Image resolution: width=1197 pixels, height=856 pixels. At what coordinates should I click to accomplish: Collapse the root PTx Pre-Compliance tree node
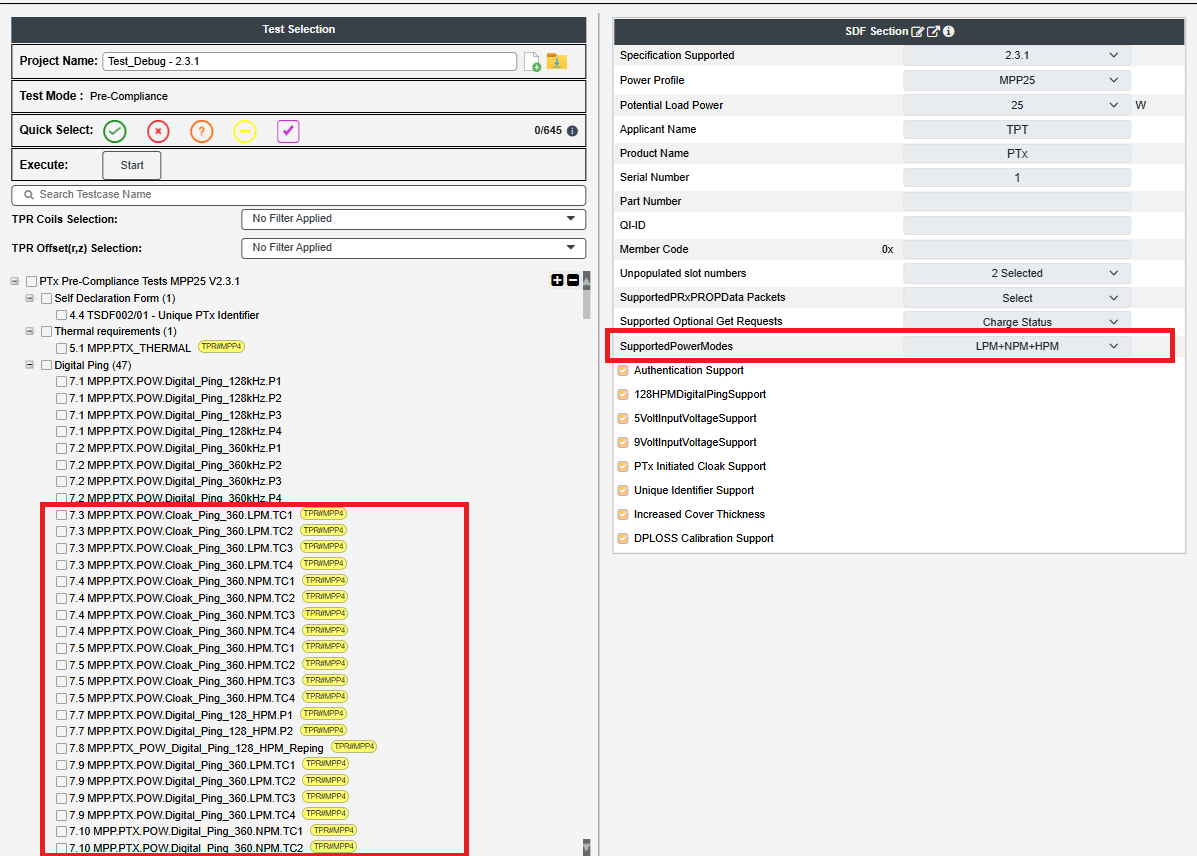tap(15, 281)
